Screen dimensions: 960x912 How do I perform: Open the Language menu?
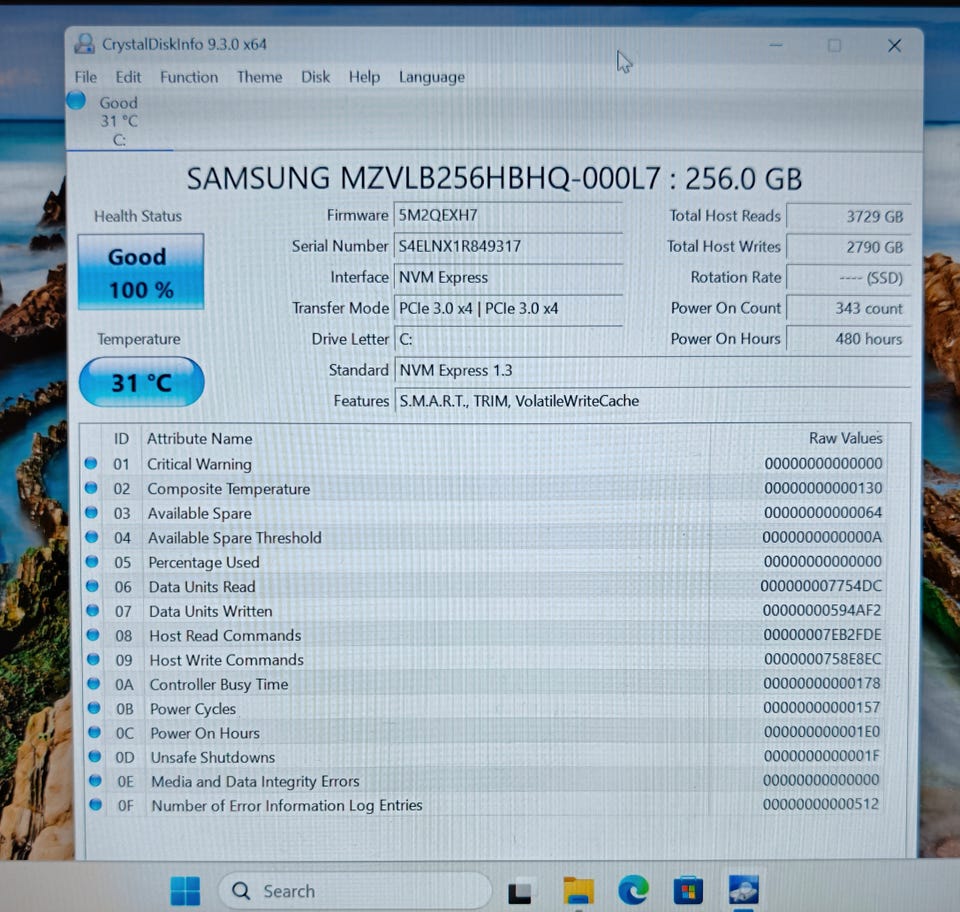[431, 77]
